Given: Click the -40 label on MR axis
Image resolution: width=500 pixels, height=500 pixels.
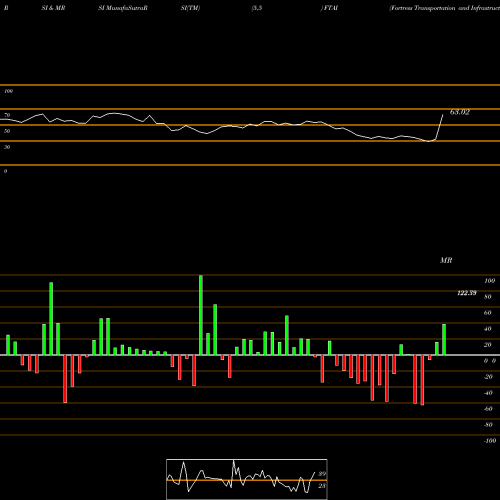Looking at the screenshot, I should (x=488, y=393).
